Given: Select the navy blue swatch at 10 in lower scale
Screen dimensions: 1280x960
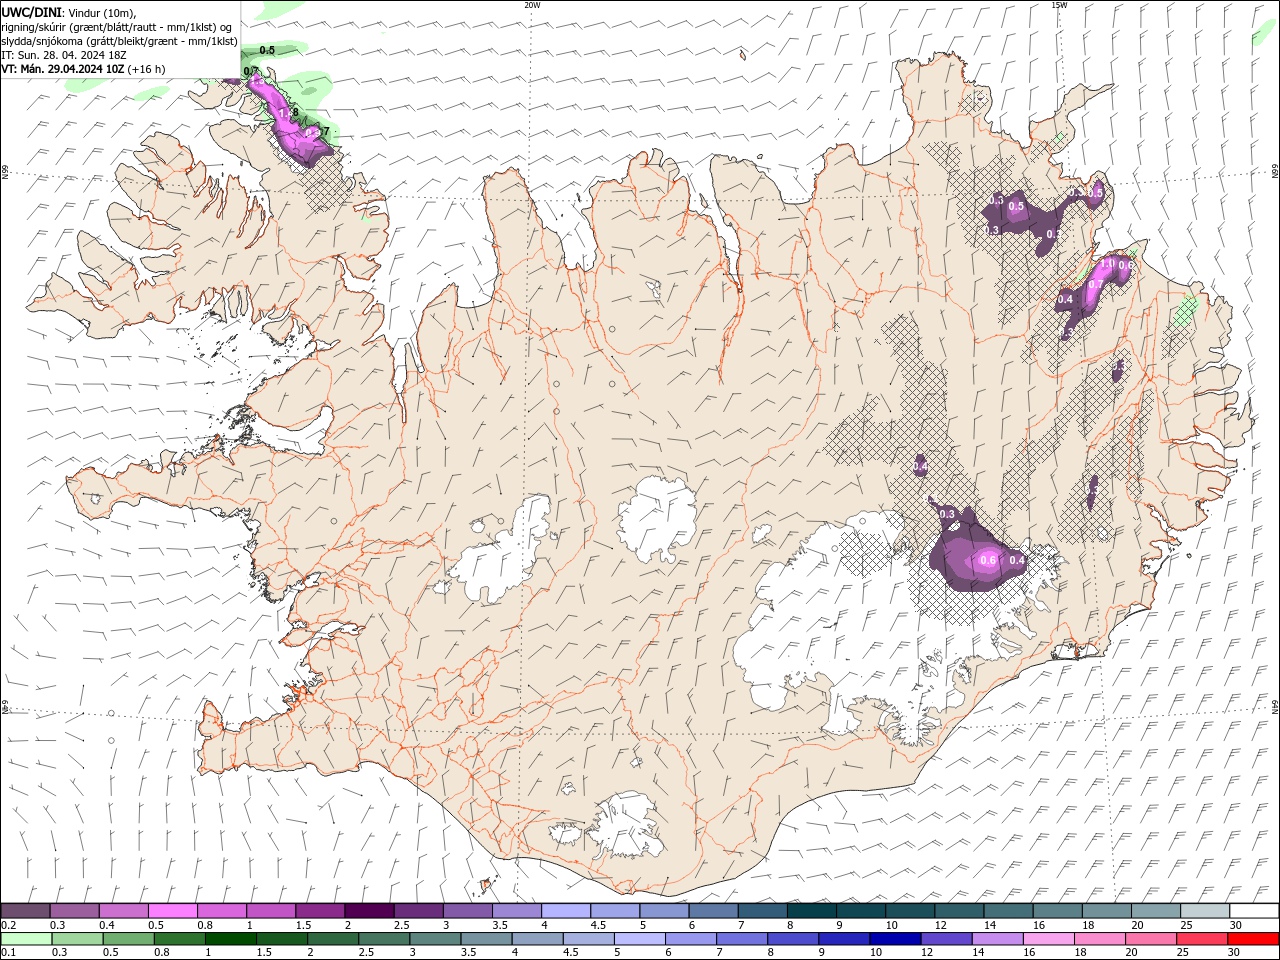Looking at the screenshot, I should (x=894, y=939).
